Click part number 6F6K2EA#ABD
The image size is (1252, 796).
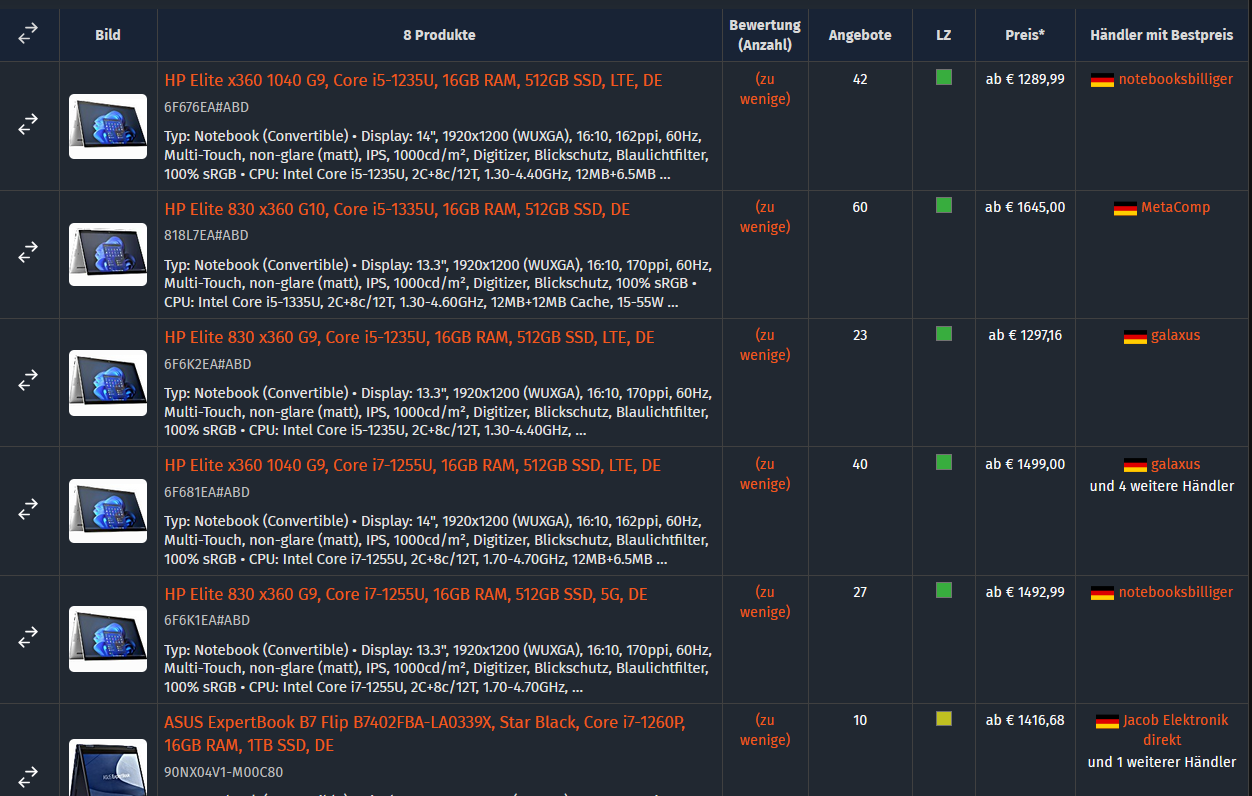(208, 364)
